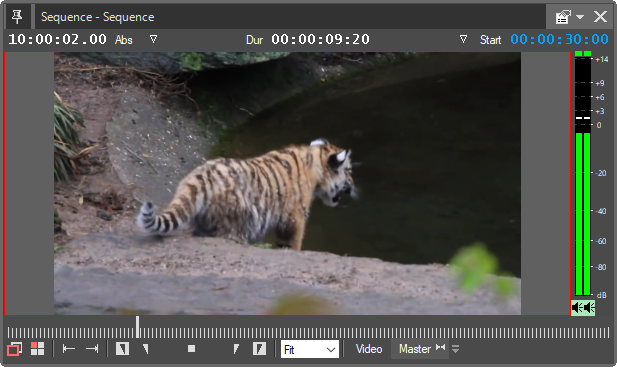This screenshot has height=367, width=617.
Task: Click the audio level meter bars
Action: (x=583, y=173)
